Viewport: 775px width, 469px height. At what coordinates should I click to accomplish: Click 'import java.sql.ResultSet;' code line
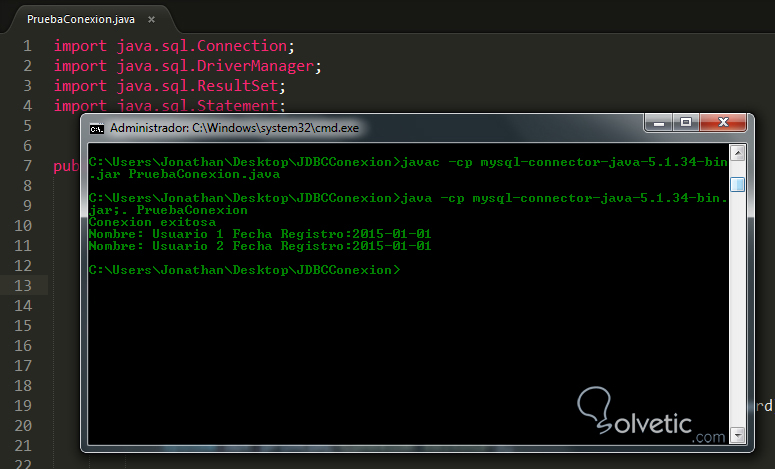click(x=170, y=86)
